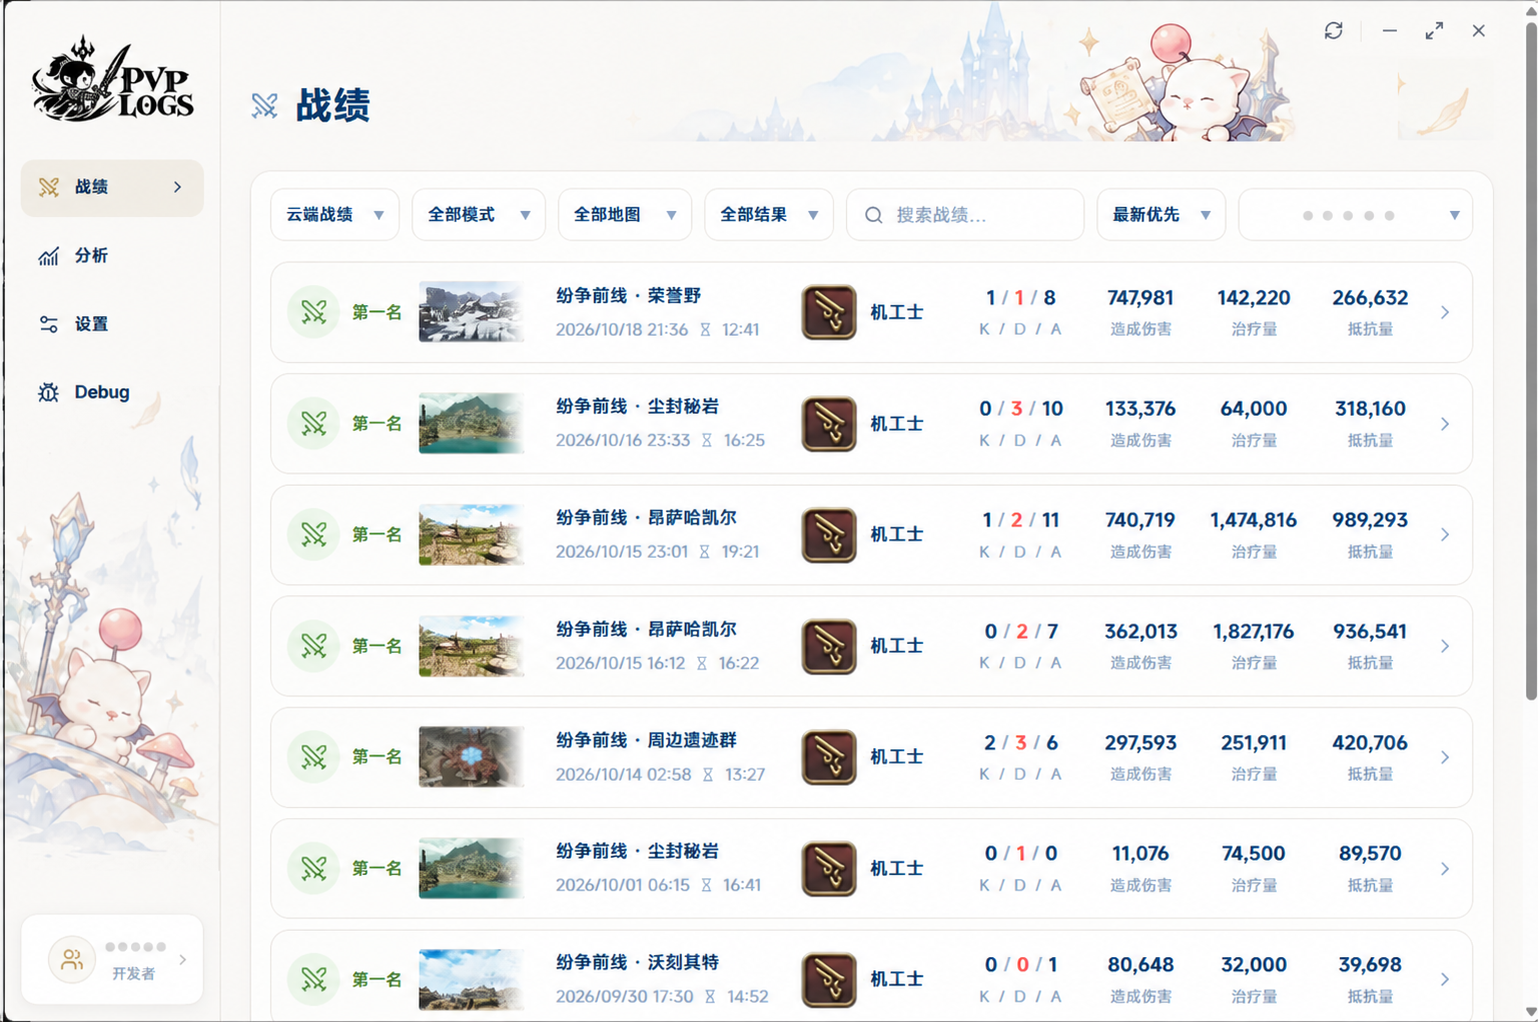This screenshot has width=1538, height=1022.
Task: Click job icon in 2026/10/01 06:15 match
Action: pos(829,868)
